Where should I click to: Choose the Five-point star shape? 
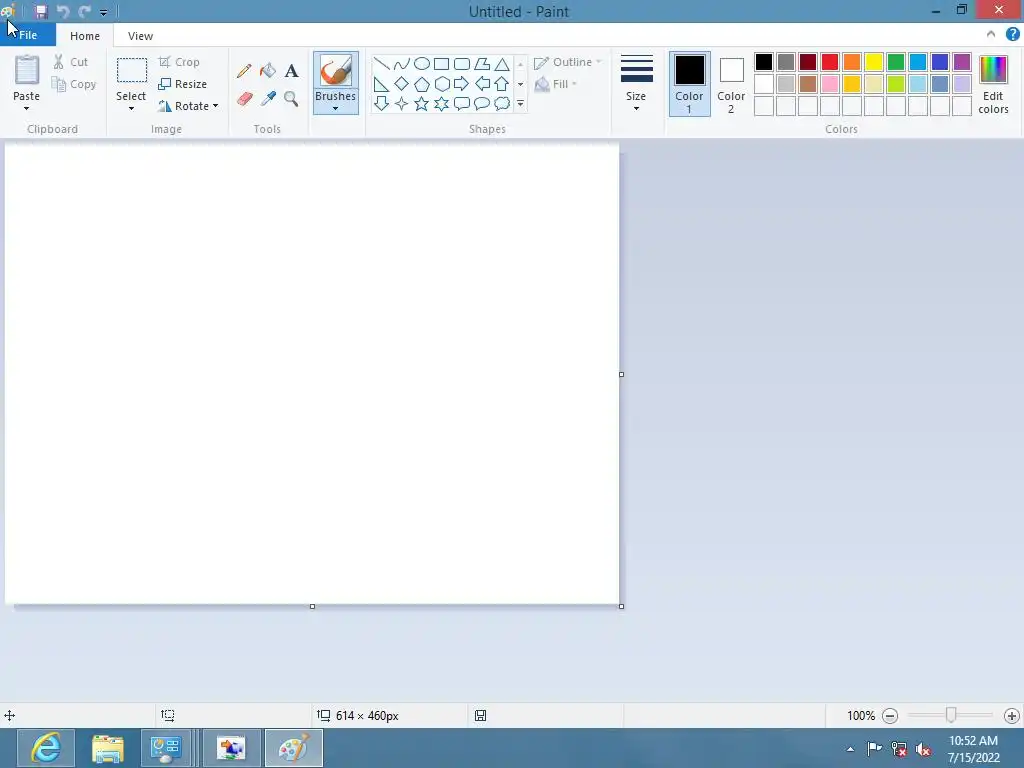[422, 103]
